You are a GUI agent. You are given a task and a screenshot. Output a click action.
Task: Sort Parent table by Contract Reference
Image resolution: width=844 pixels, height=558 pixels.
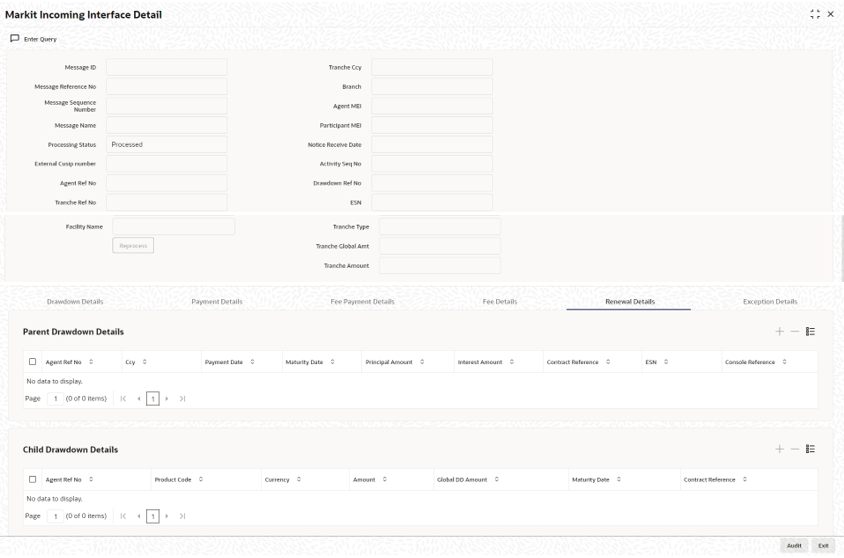click(x=608, y=362)
